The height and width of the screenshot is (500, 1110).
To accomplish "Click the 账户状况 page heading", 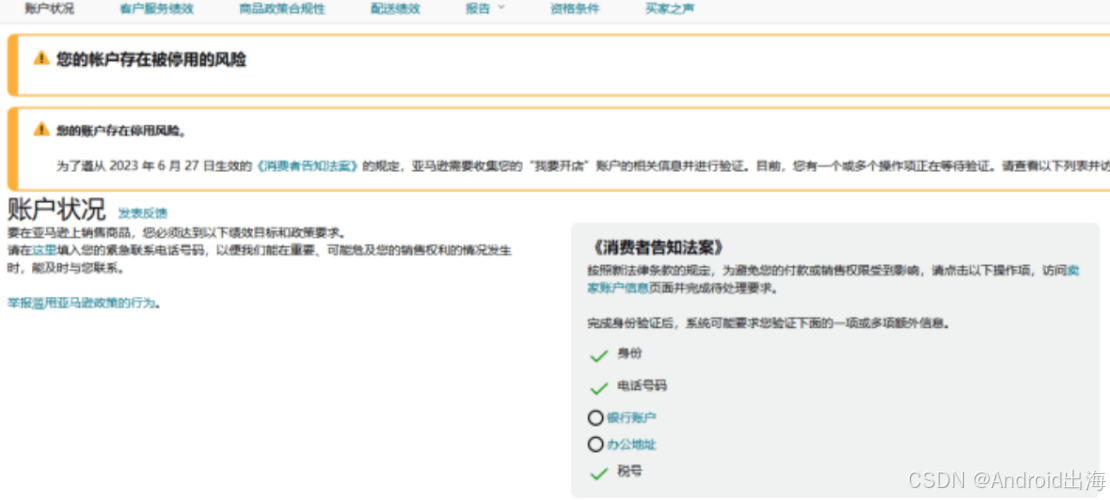I will tap(56, 210).
